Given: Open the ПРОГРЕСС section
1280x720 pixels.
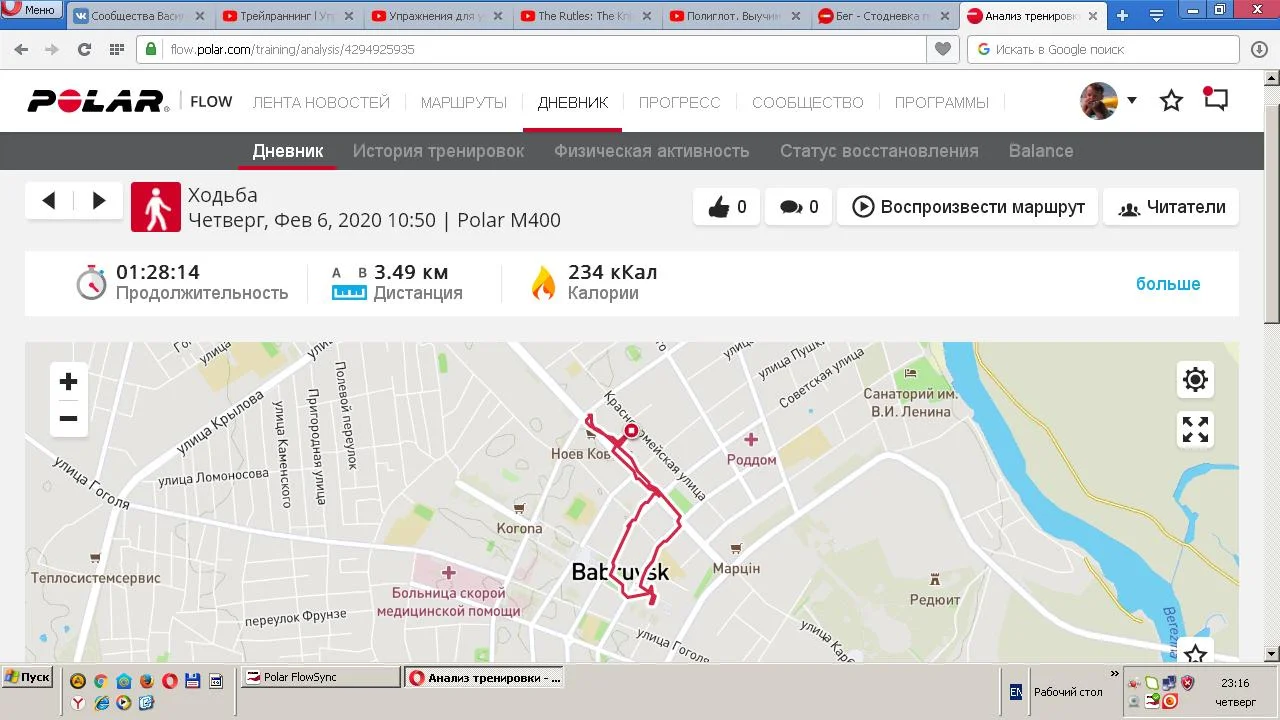Looking at the screenshot, I should point(680,102).
